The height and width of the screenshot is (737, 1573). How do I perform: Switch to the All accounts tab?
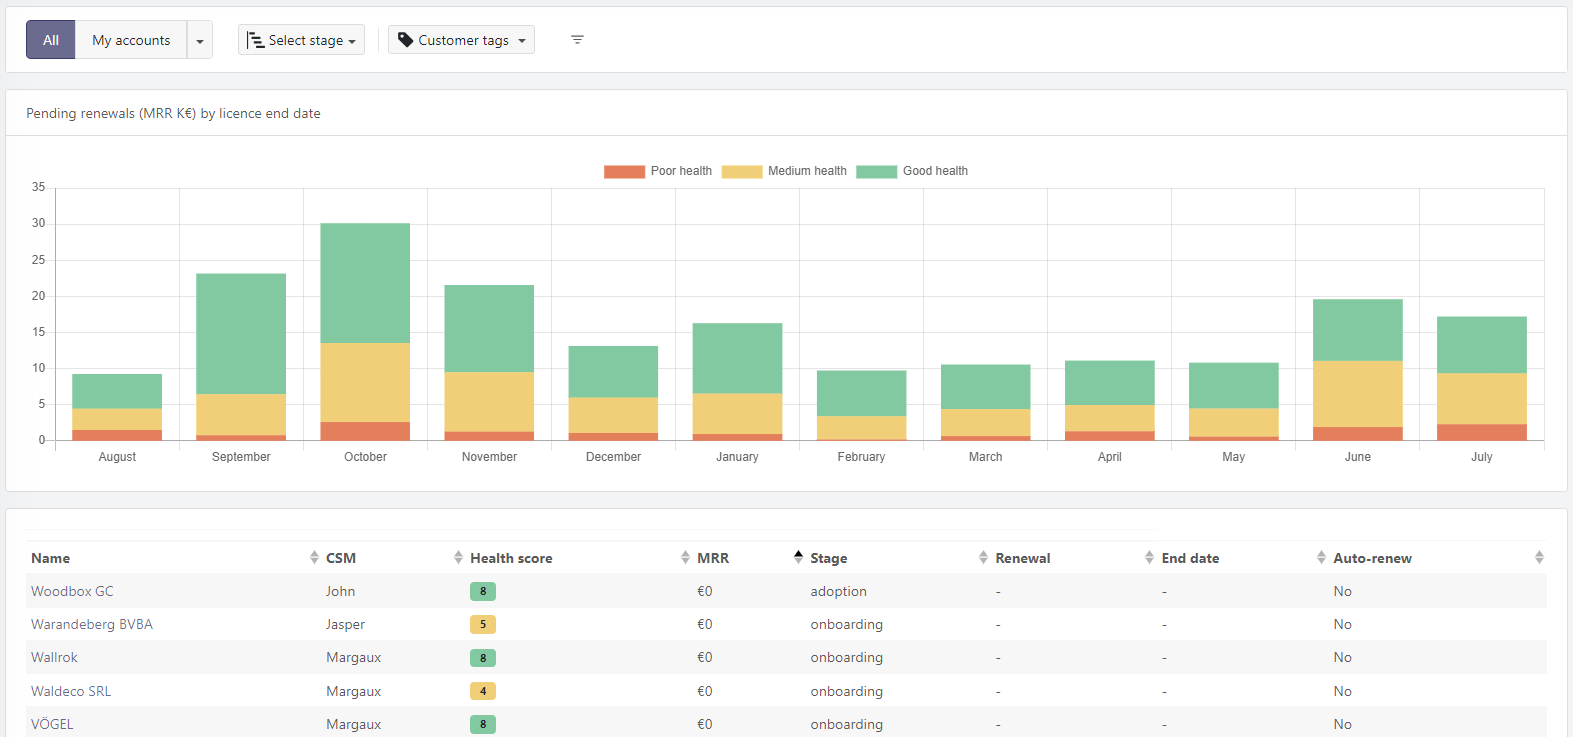(51, 40)
